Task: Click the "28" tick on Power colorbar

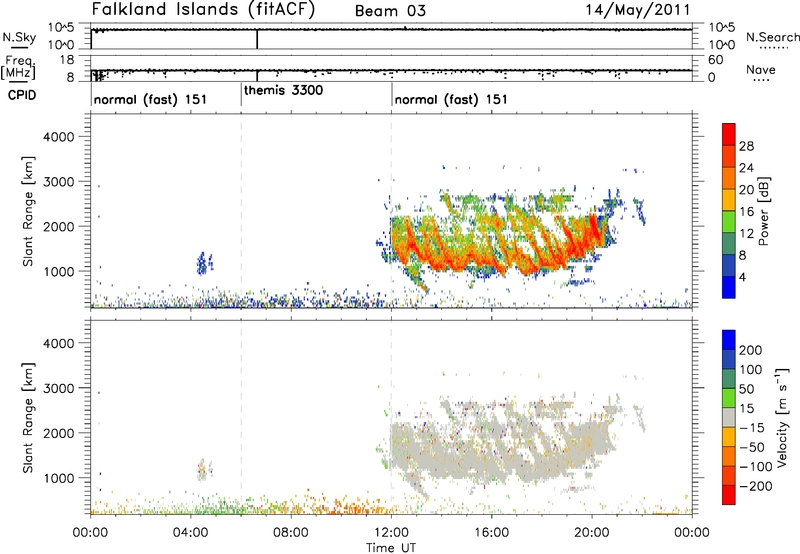Action: [x=746, y=146]
